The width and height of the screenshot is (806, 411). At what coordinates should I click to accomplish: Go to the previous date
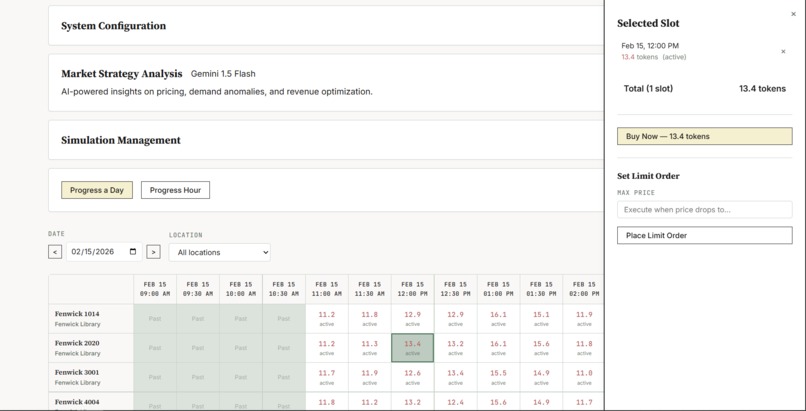[55, 252]
